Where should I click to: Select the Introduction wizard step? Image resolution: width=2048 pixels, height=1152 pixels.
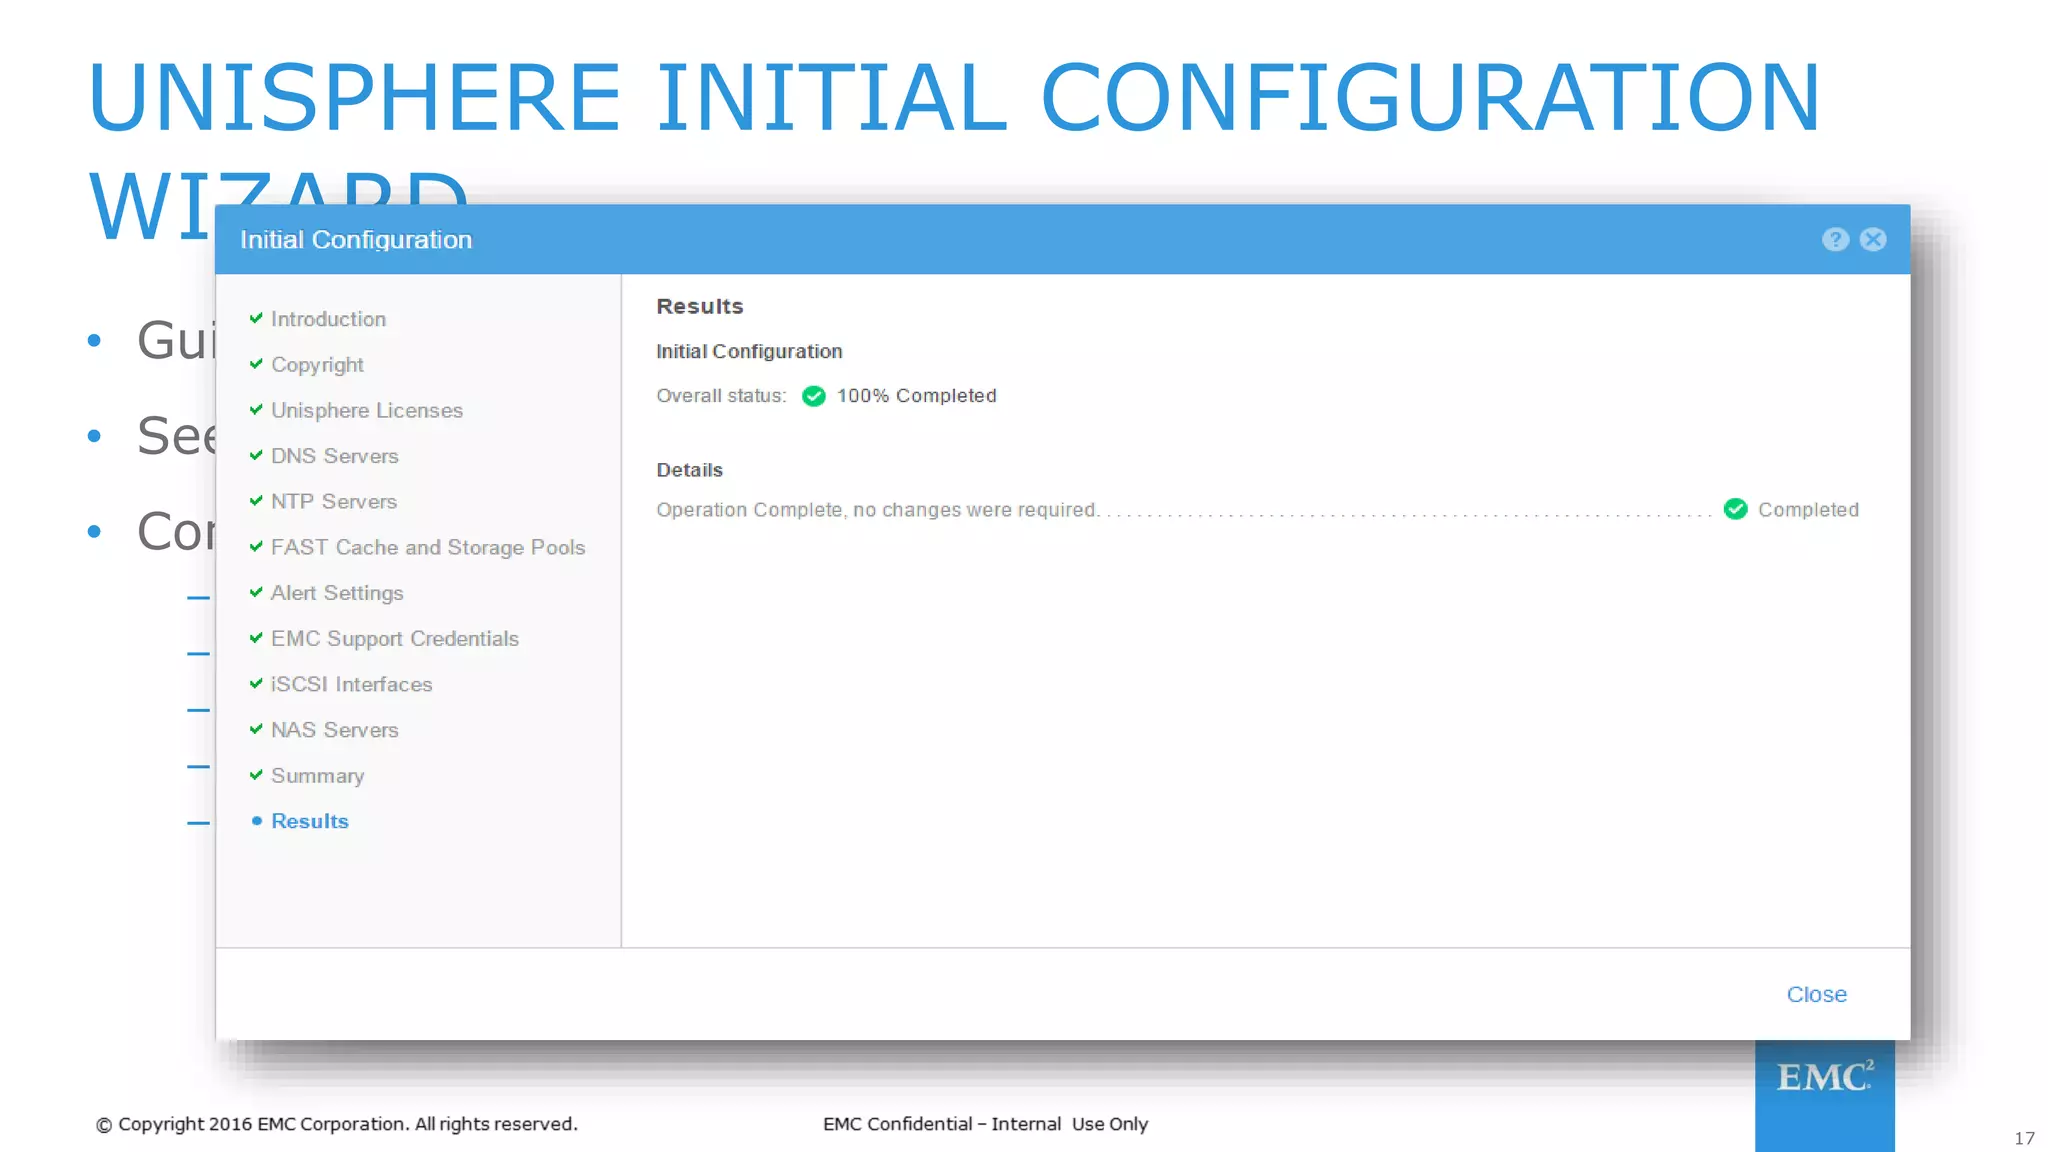[x=328, y=319]
